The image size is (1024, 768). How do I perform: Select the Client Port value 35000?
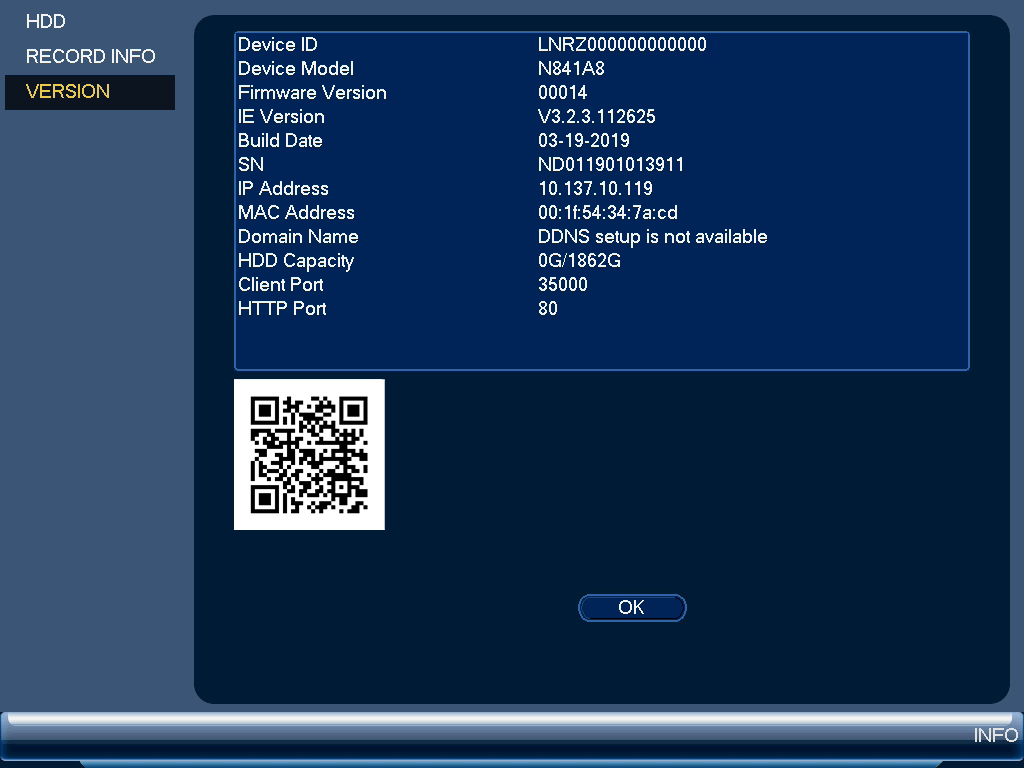[562, 285]
